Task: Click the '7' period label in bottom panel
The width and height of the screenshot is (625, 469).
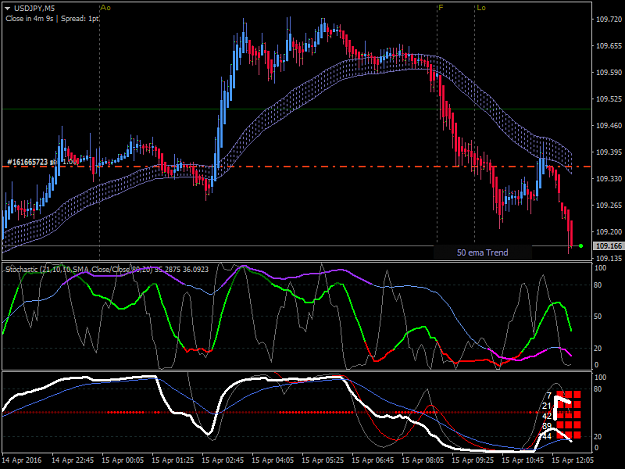Action: [x=549, y=396]
